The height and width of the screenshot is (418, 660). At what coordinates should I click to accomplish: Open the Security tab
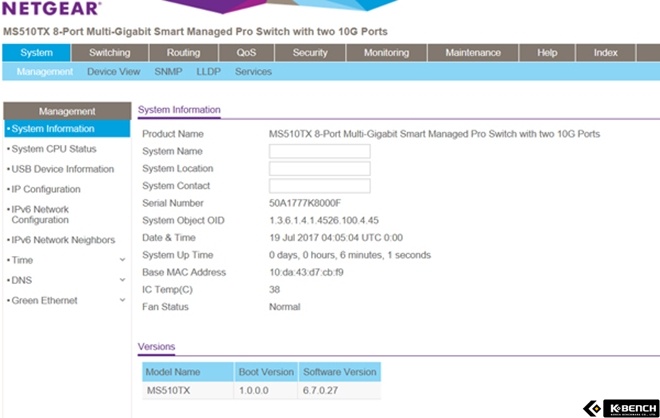tap(310, 53)
